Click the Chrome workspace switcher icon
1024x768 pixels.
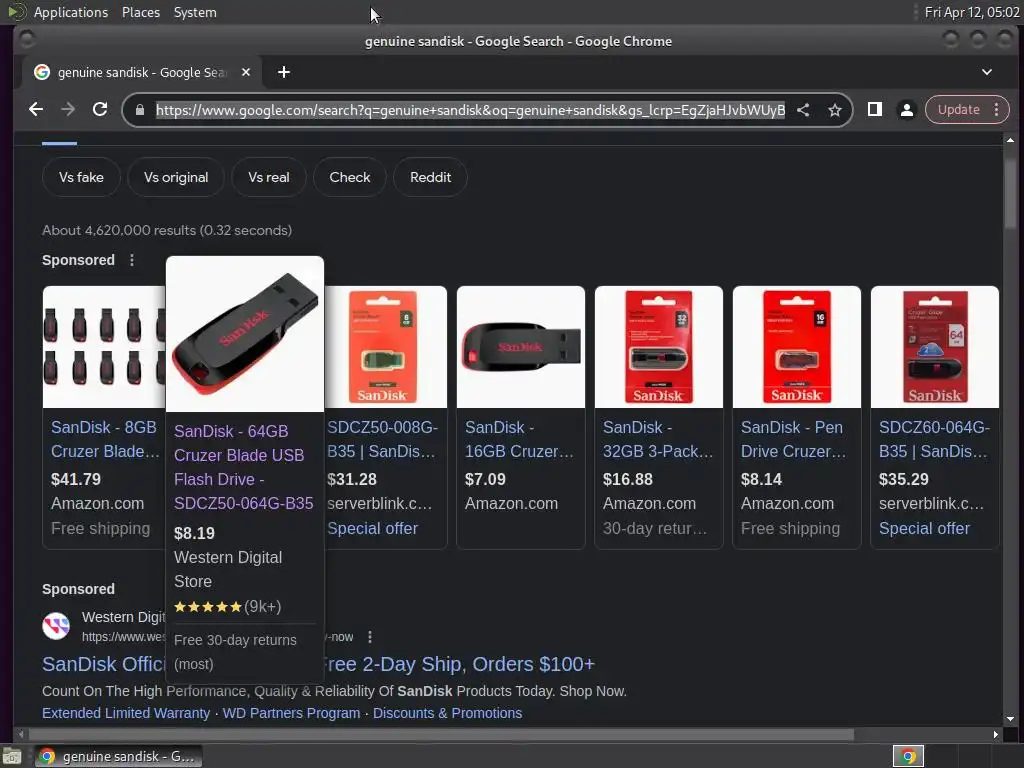click(908, 756)
